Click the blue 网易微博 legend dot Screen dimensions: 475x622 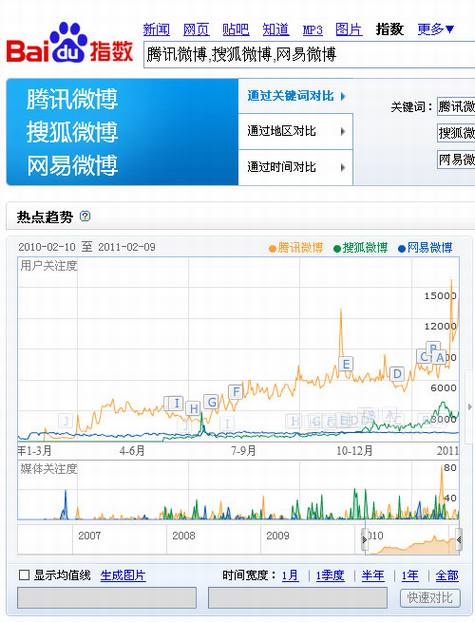tap(402, 249)
